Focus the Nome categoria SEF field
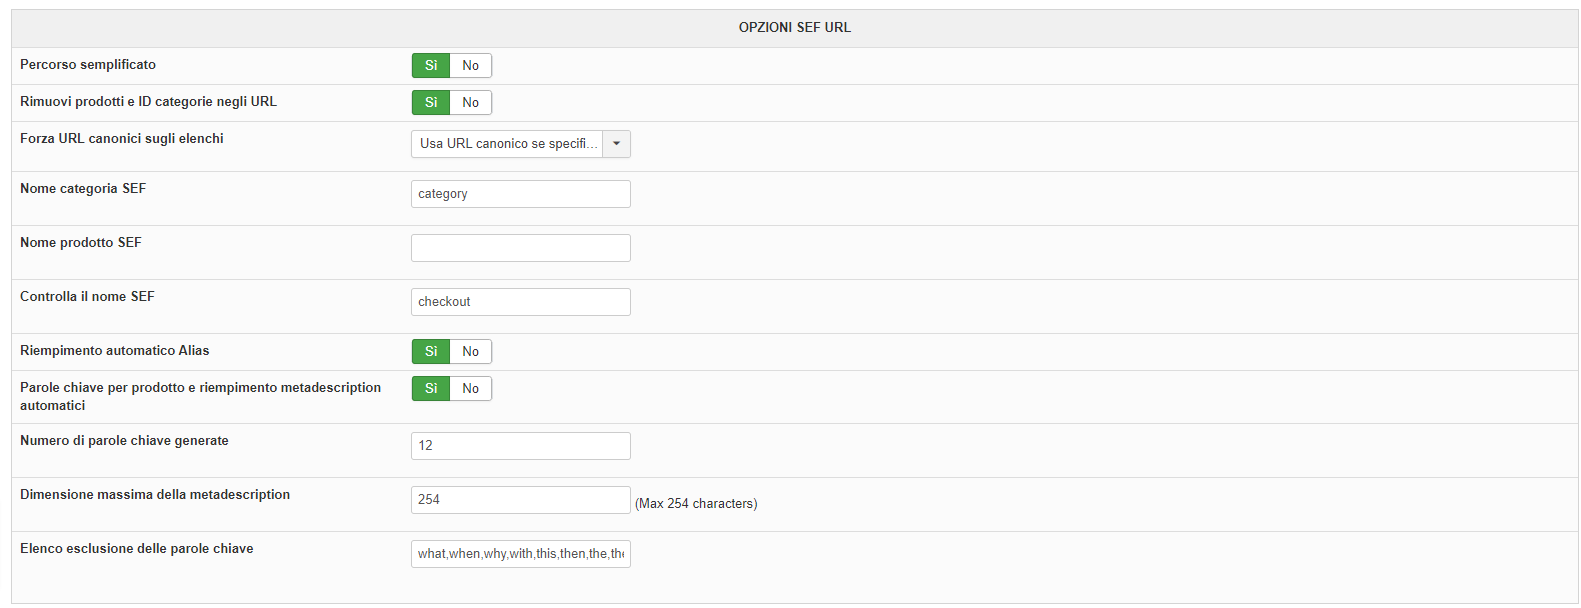The width and height of the screenshot is (1581, 608). tap(520, 194)
